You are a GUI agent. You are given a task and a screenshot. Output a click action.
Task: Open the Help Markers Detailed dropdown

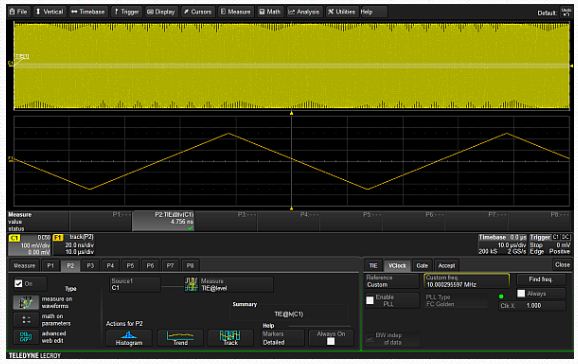click(x=282, y=338)
